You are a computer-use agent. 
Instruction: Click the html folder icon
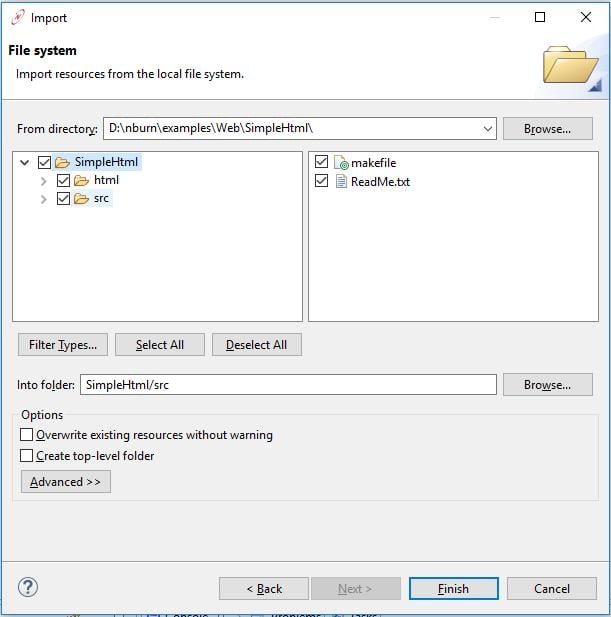(x=81, y=180)
